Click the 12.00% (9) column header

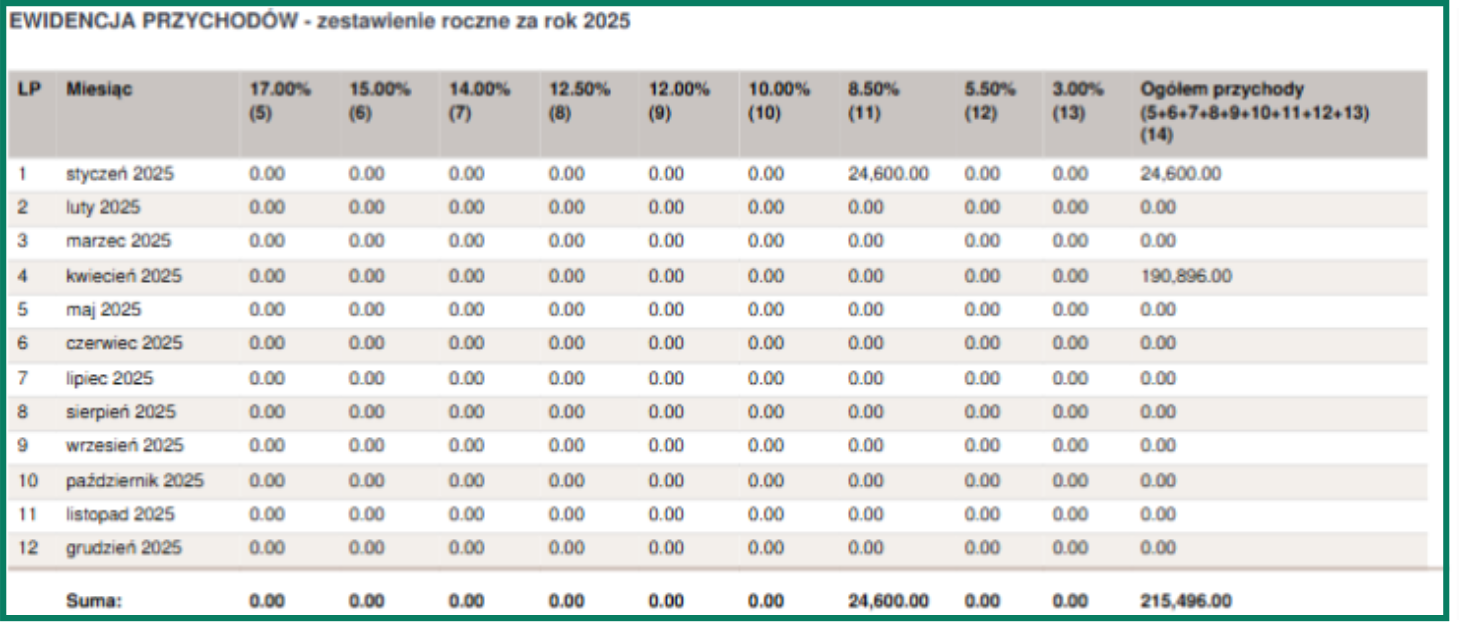680,101
